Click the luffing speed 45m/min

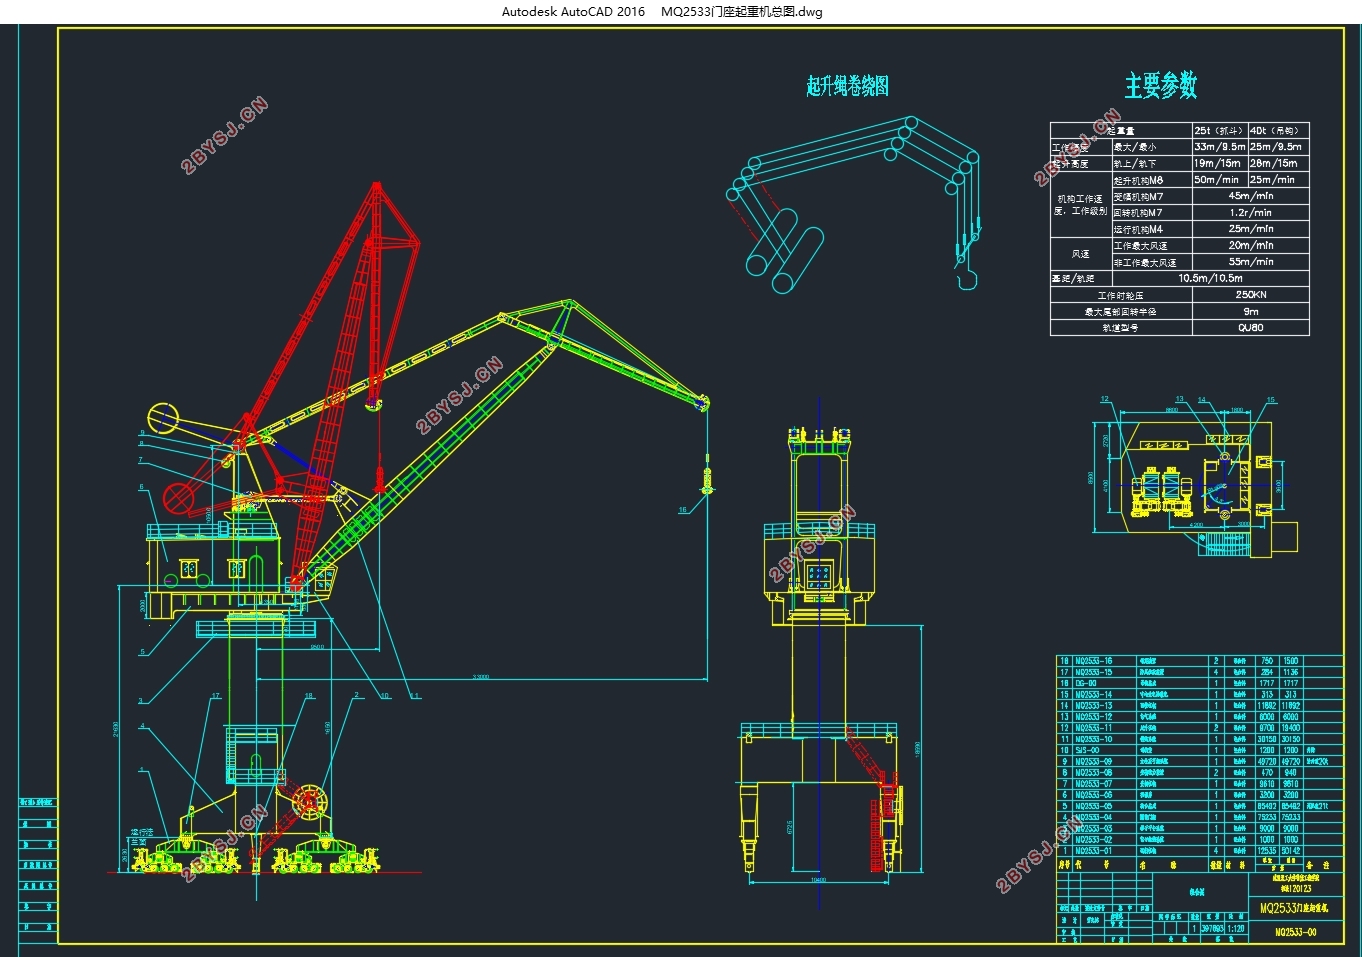coord(1251,196)
